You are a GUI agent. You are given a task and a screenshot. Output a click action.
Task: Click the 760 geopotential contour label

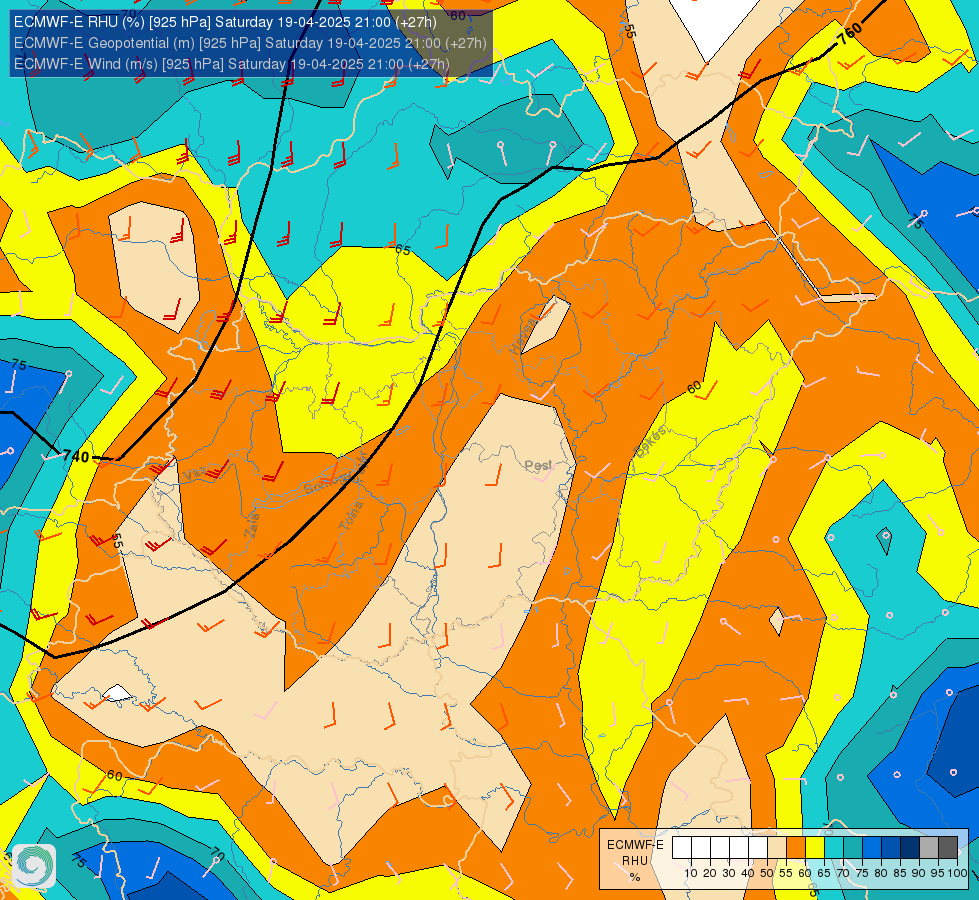click(850, 33)
